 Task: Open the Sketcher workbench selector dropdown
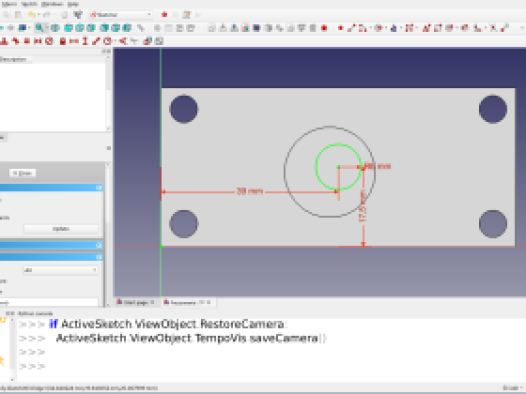point(121,15)
